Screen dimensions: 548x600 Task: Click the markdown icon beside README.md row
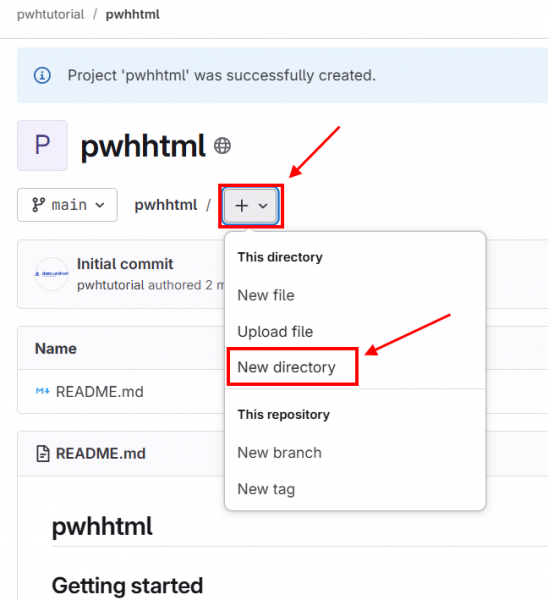coord(42,391)
